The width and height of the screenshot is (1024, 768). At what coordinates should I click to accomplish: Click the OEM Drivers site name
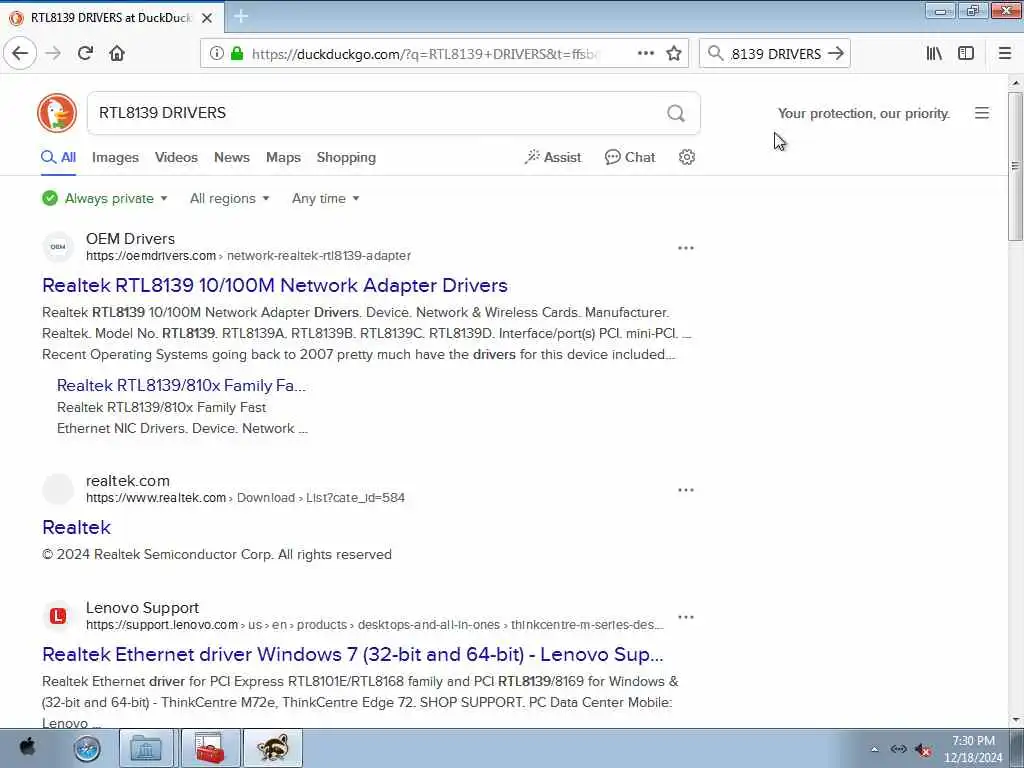pos(131,238)
